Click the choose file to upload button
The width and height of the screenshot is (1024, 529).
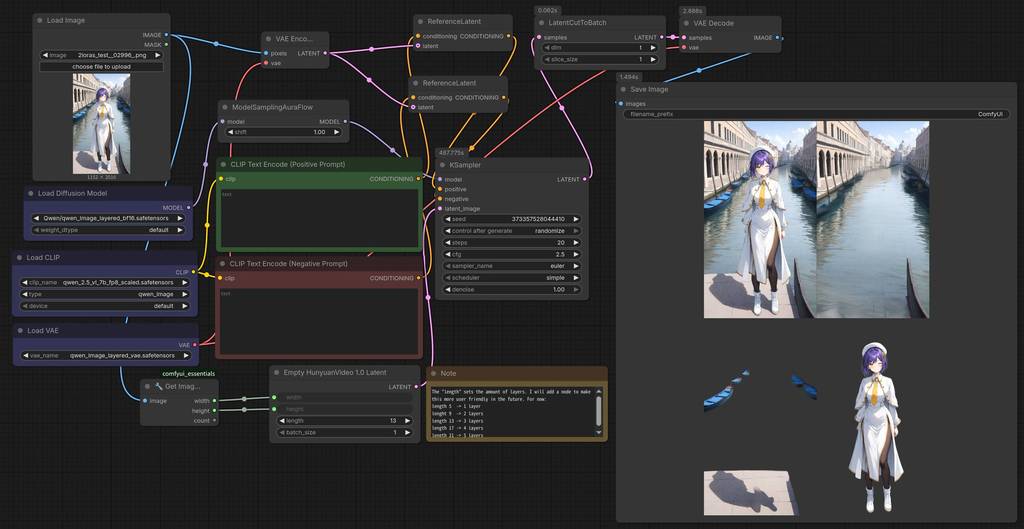tap(102, 66)
